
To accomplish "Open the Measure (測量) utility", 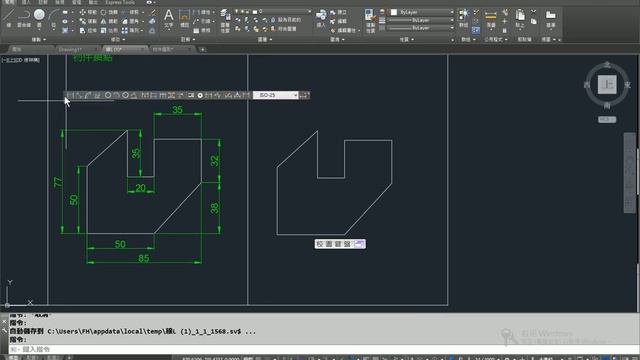I will [x=491, y=18].
